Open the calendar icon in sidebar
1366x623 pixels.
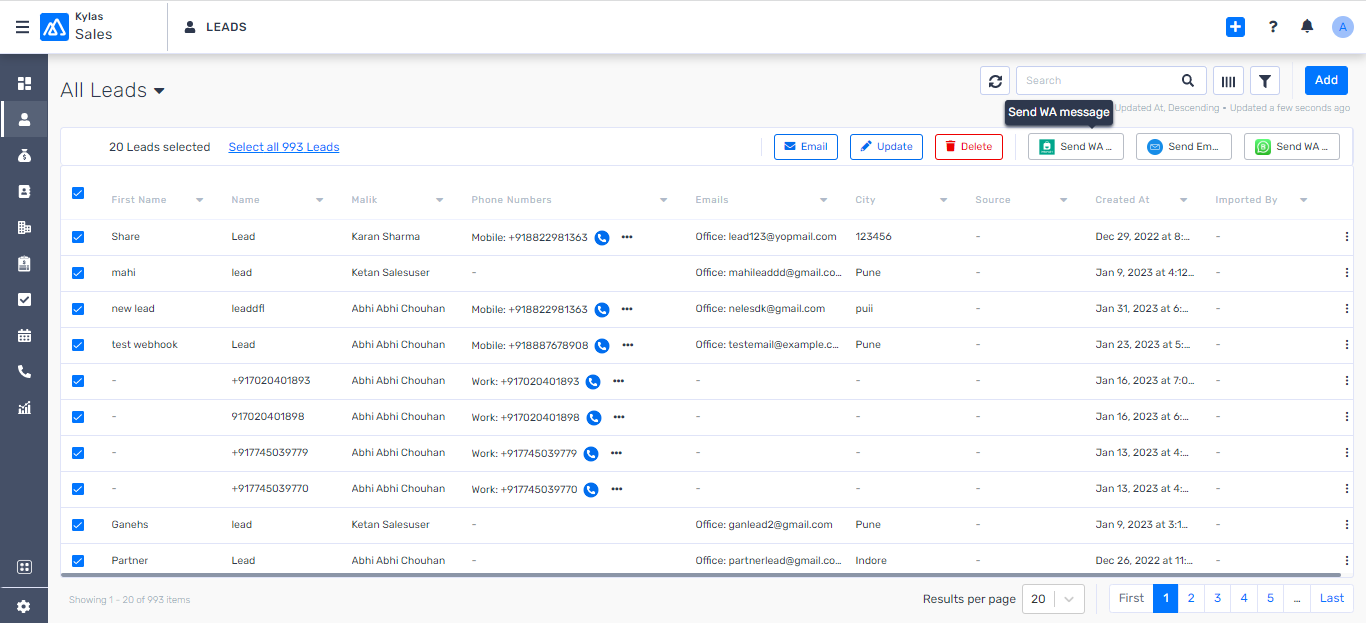point(24,335)
